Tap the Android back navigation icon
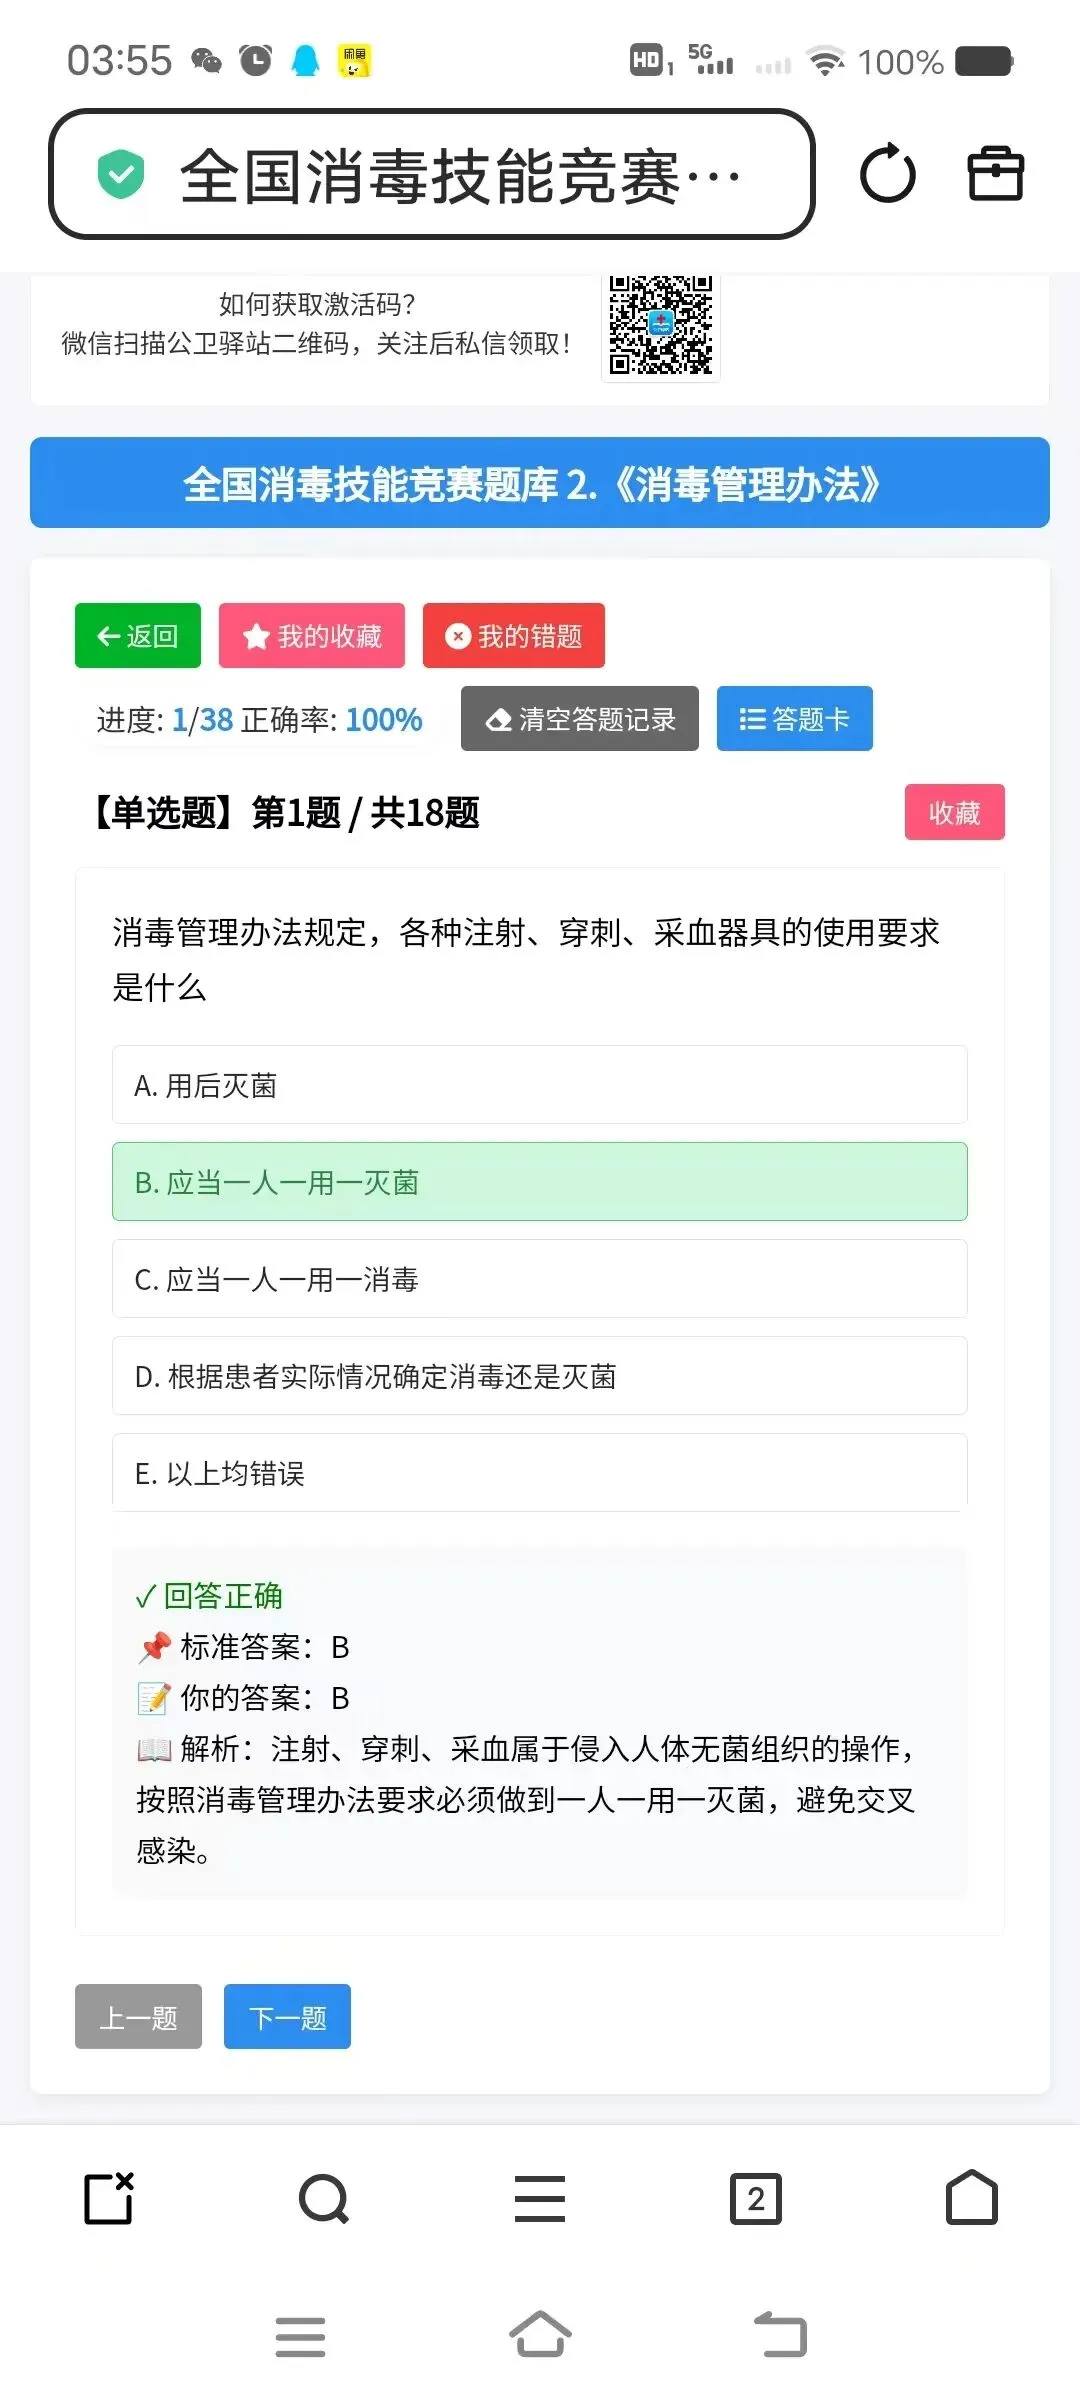This screenshot has width=1080, height=2400. [x=780, y=2335]
